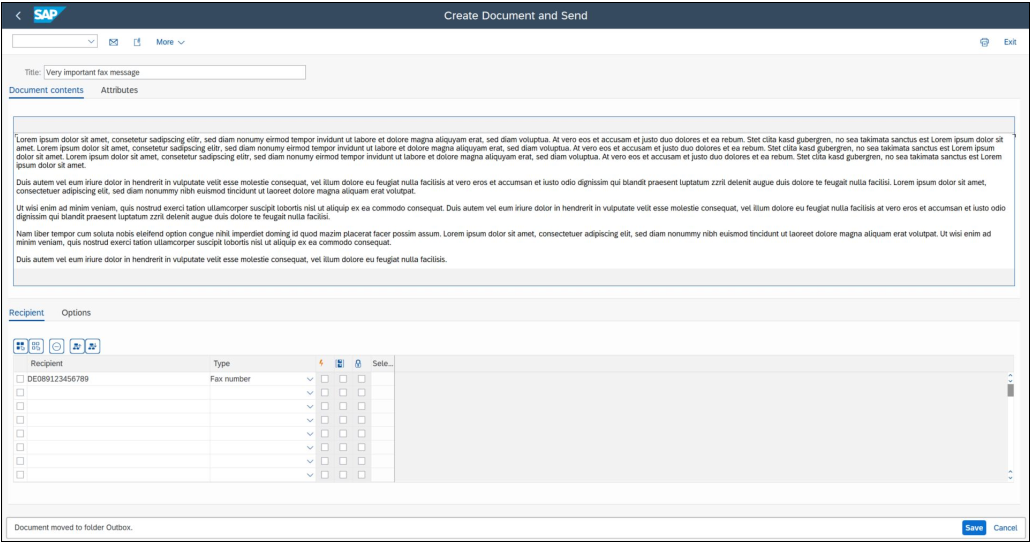Expand the More menu in toolbar
This screenshot has width=1033, height=544.
point(170,42)
